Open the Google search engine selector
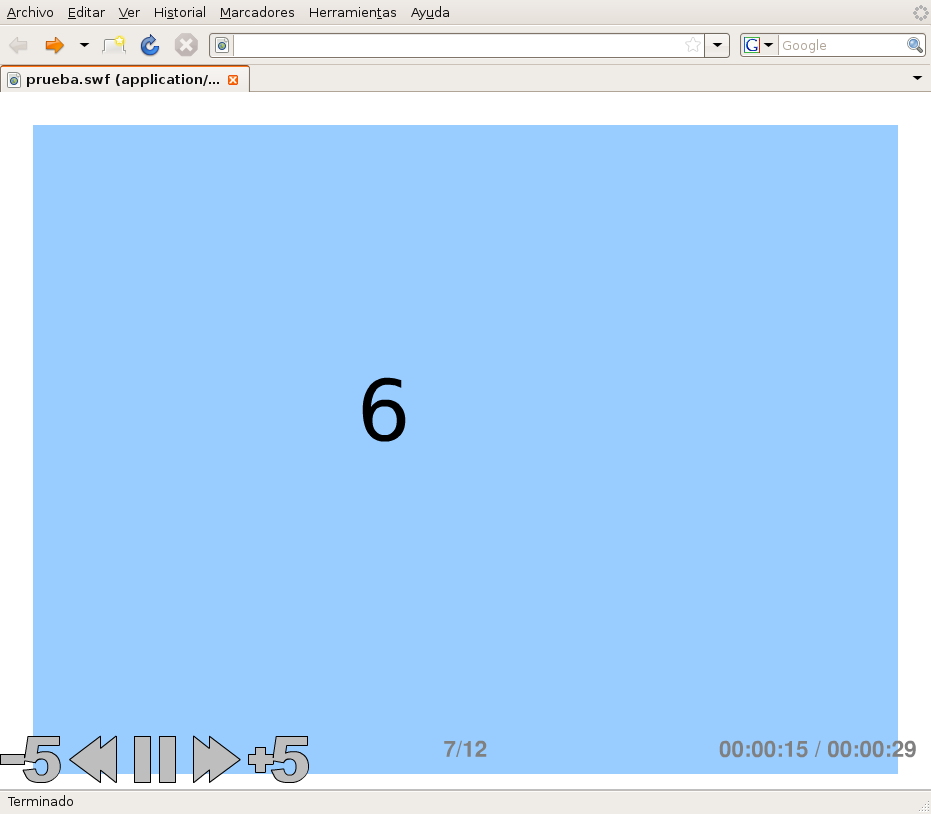The height and width of the screenshot is (814, 931). [x=758, y=45]
